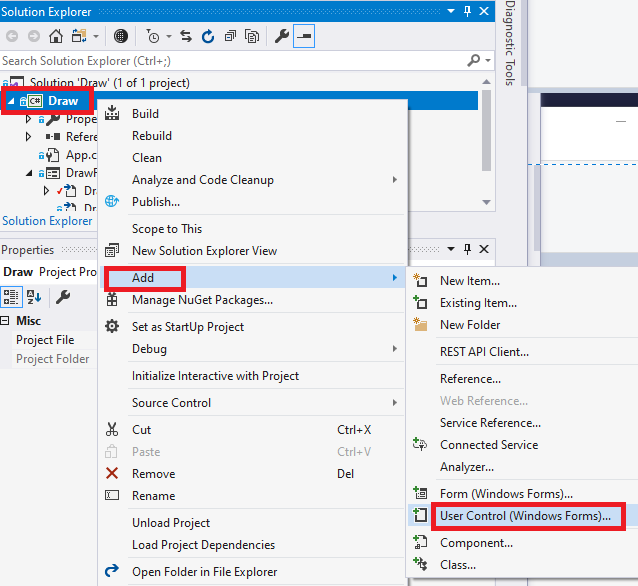
Task: Click the Alphabetical sort icon in Properties
Action: [x=34, y=297]
